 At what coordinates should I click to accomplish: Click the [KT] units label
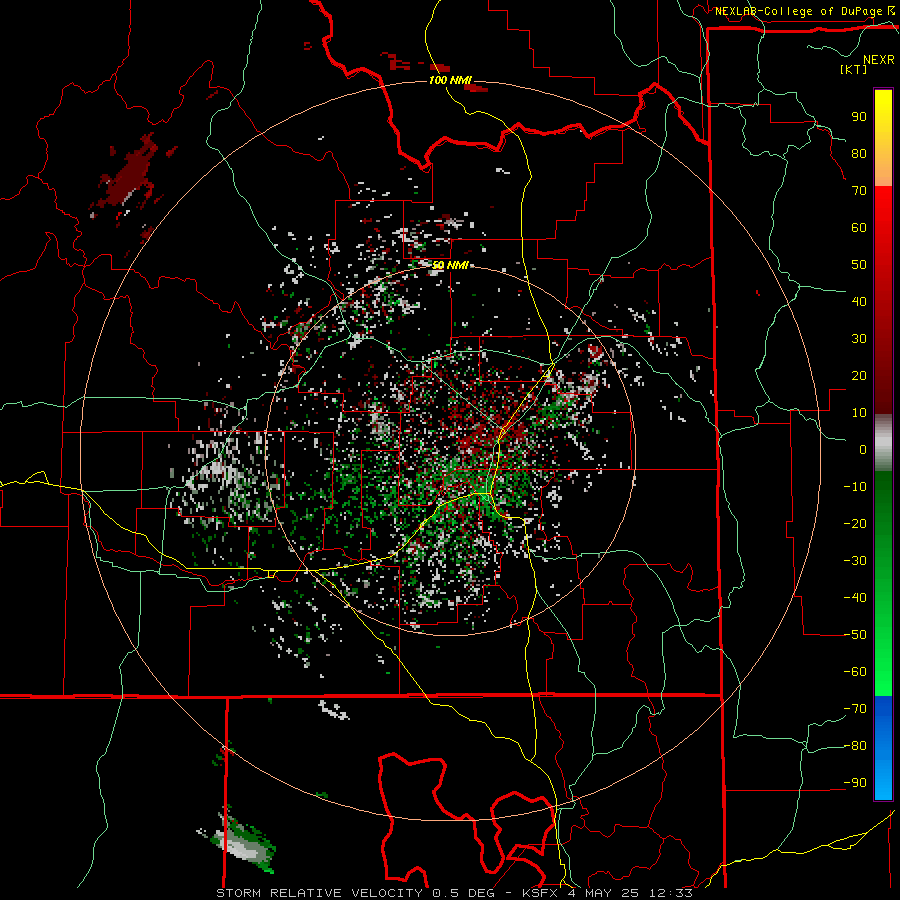pyautogui.click(x=854, y=69)
